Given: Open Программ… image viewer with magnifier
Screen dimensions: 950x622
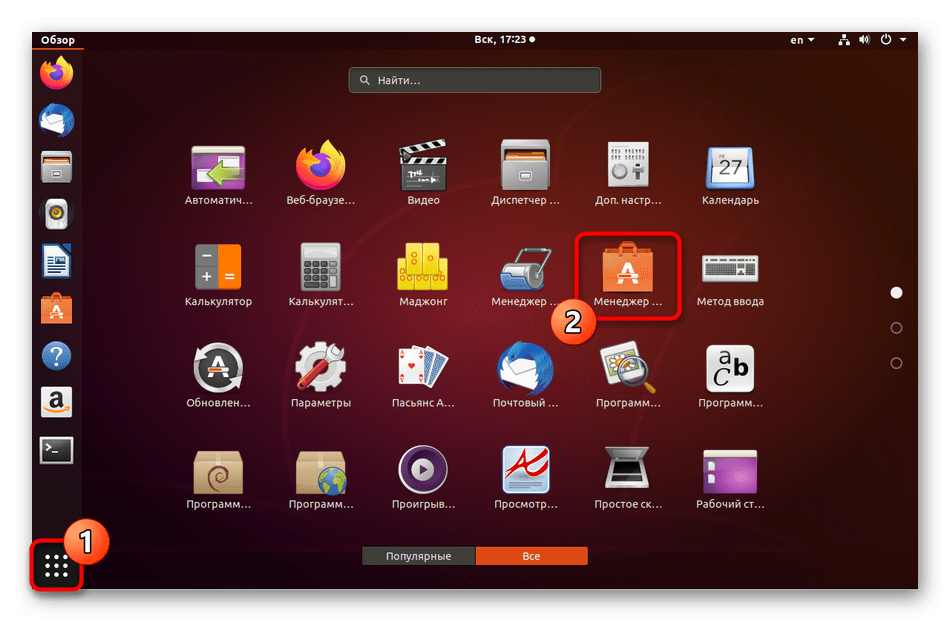Looking at the screenshot, I should coord(628,377).
